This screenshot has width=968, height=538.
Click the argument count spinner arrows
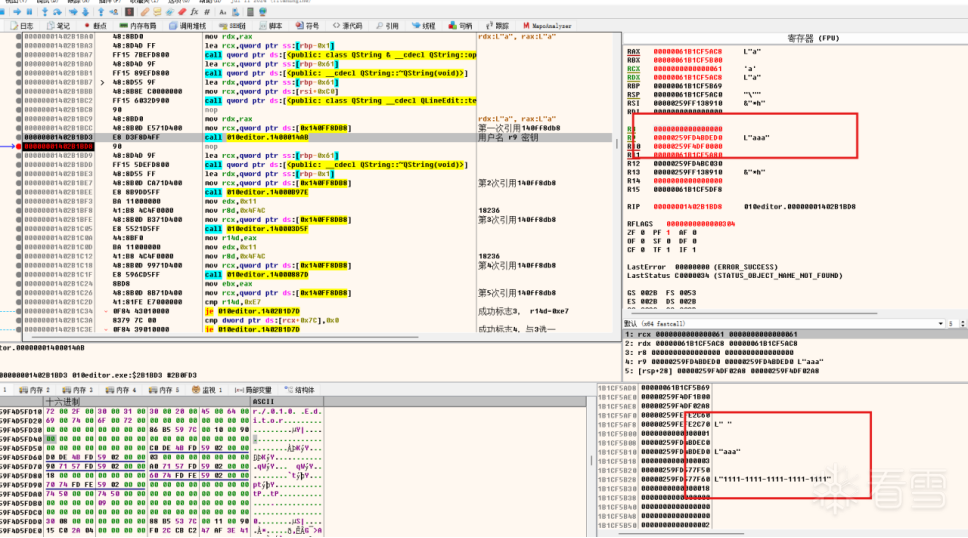[962, 324]
